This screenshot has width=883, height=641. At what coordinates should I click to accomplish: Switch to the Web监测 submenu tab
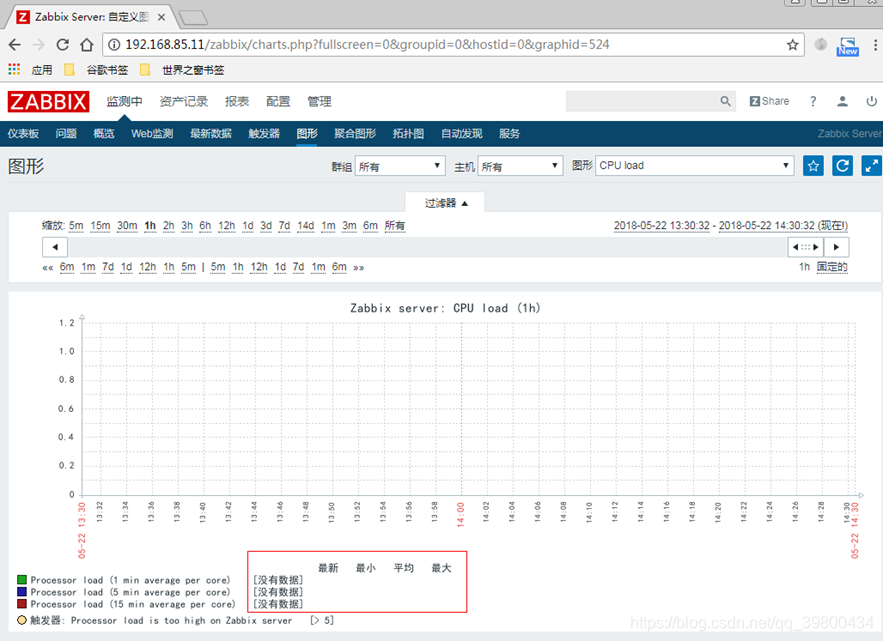click(x=152, y=133)
